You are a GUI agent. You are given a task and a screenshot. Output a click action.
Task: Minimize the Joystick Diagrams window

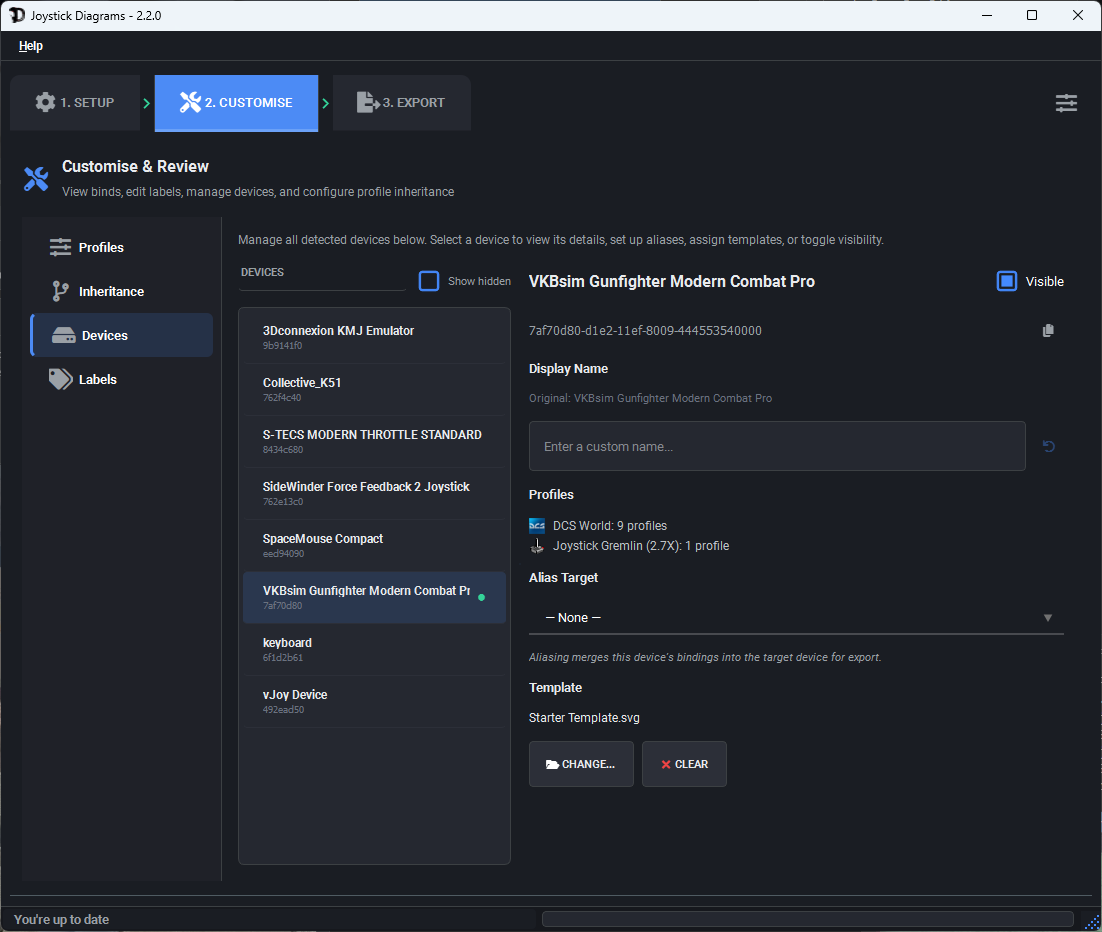click(987, 15)
